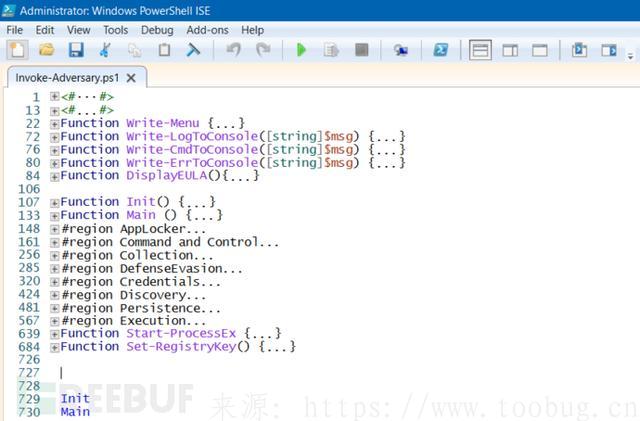Screen dimensions: 640x421
Task: Save the script using the floppy disk icon
Action: (x=76, y=50)
